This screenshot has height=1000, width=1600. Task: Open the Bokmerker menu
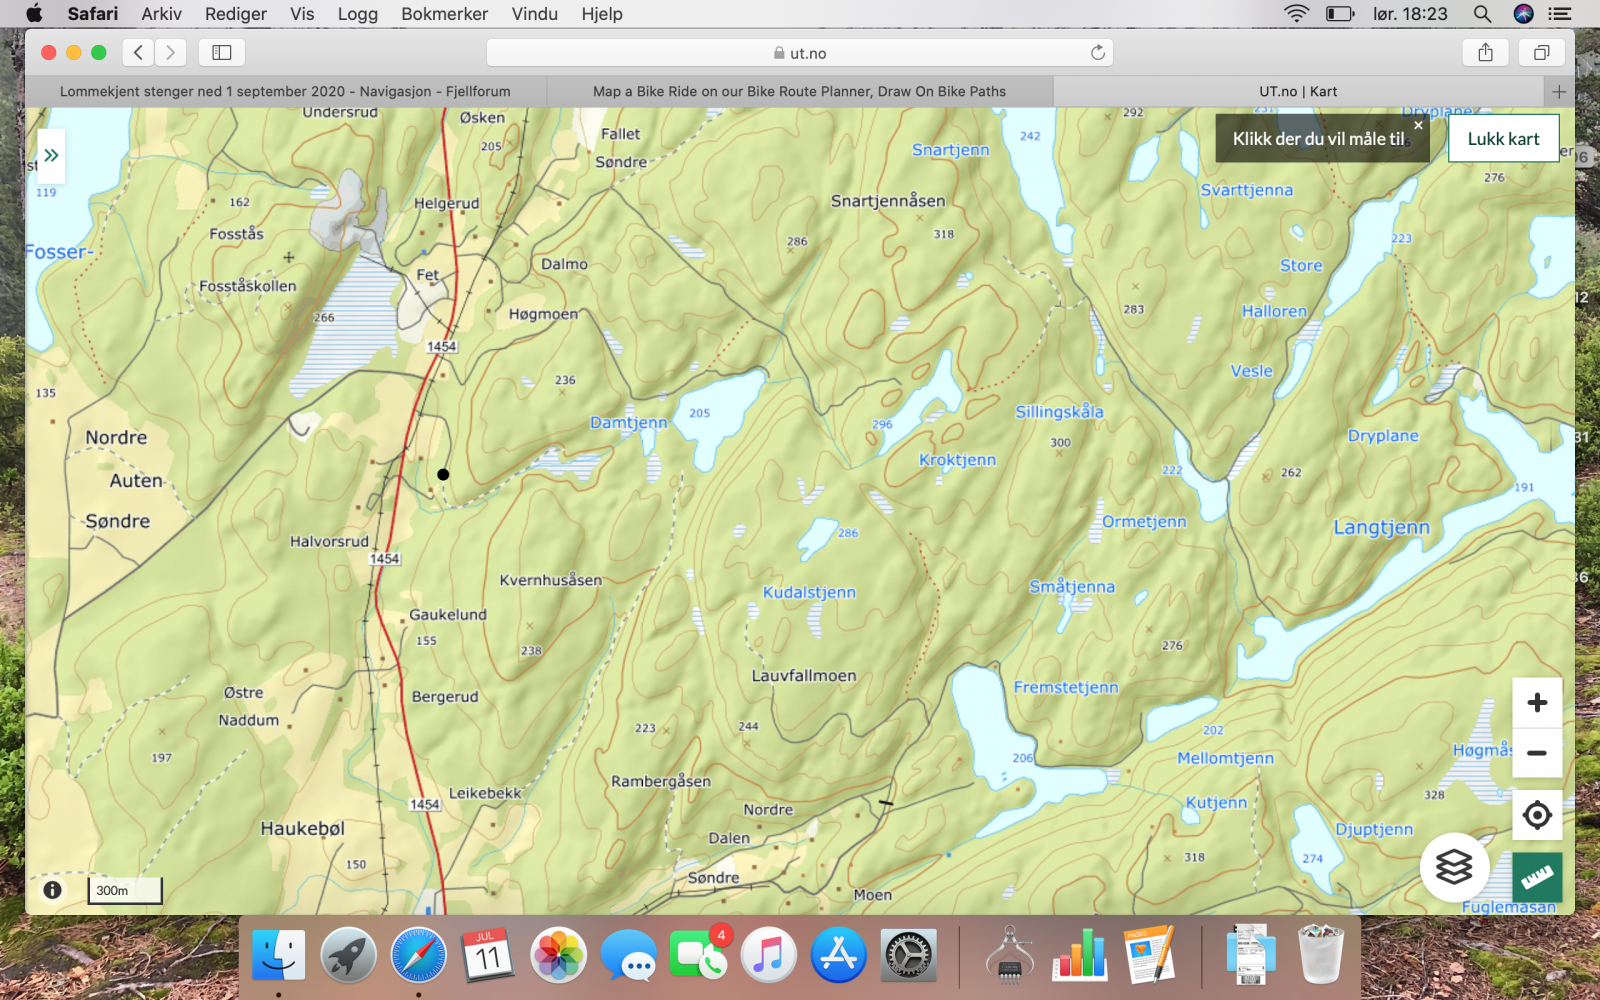[x=444, y=14]
